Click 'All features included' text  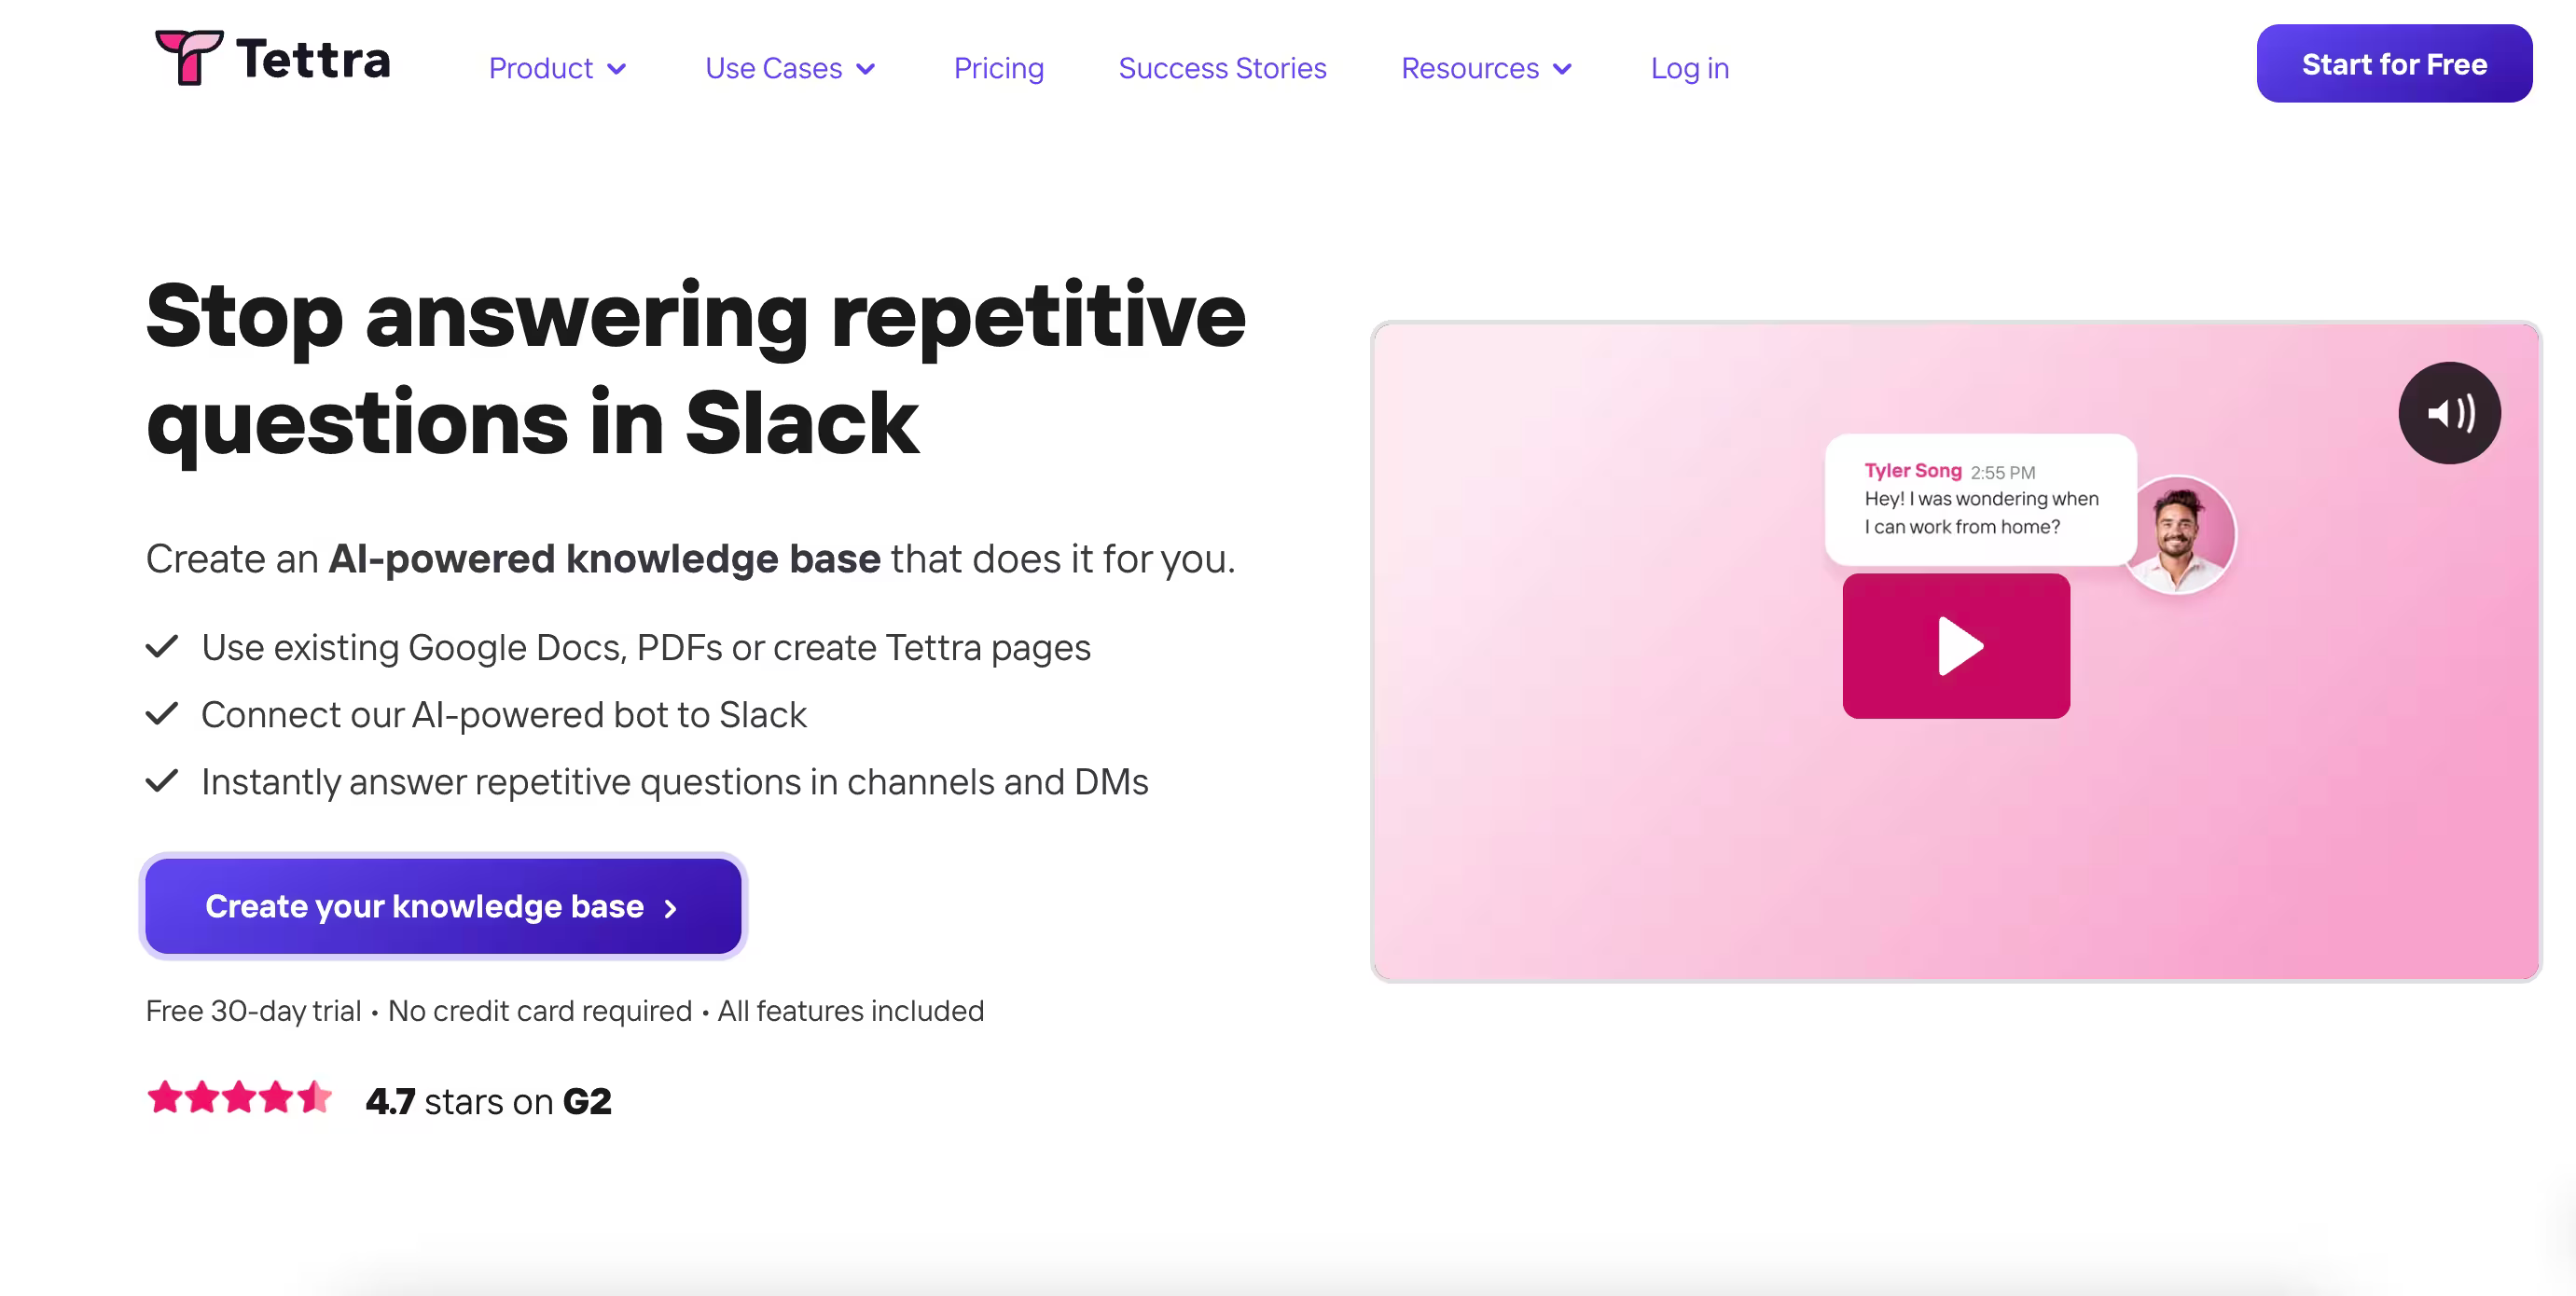851,1011
